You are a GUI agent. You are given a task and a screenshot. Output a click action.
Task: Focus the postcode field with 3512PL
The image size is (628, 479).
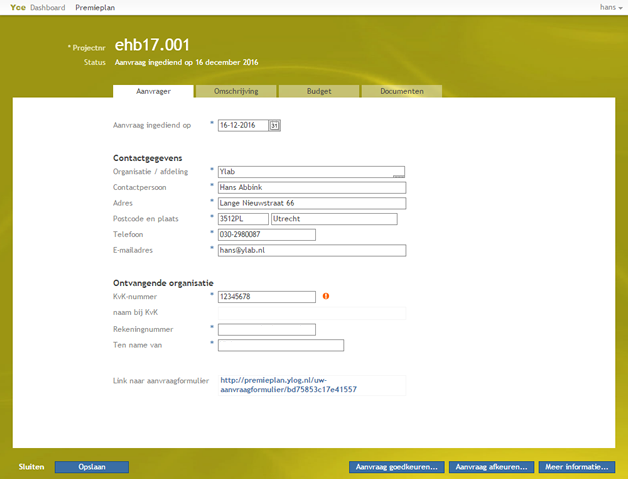tap(243, 219)
